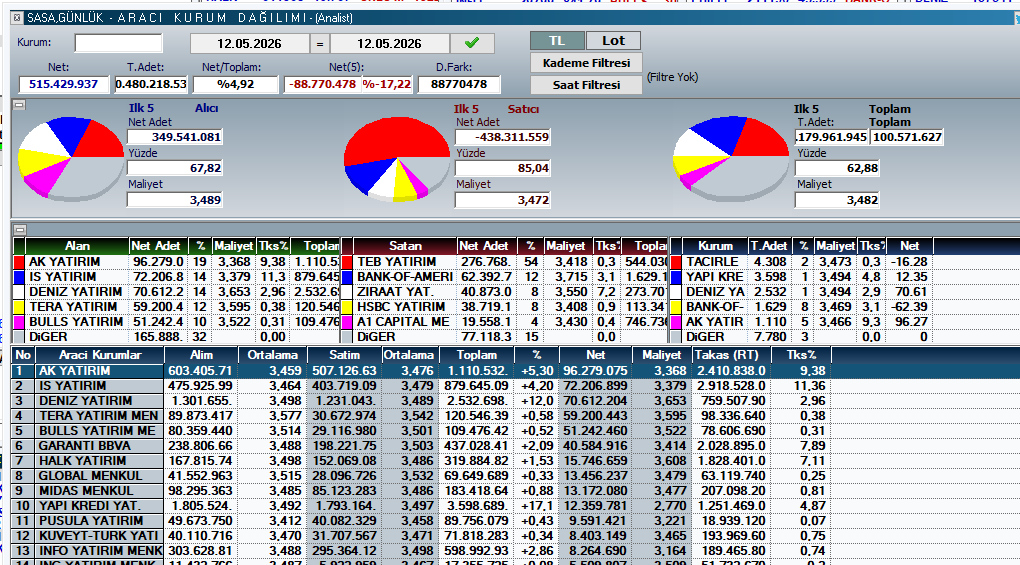Click TEB YATIRIM in the Satan table

point(396,262)
